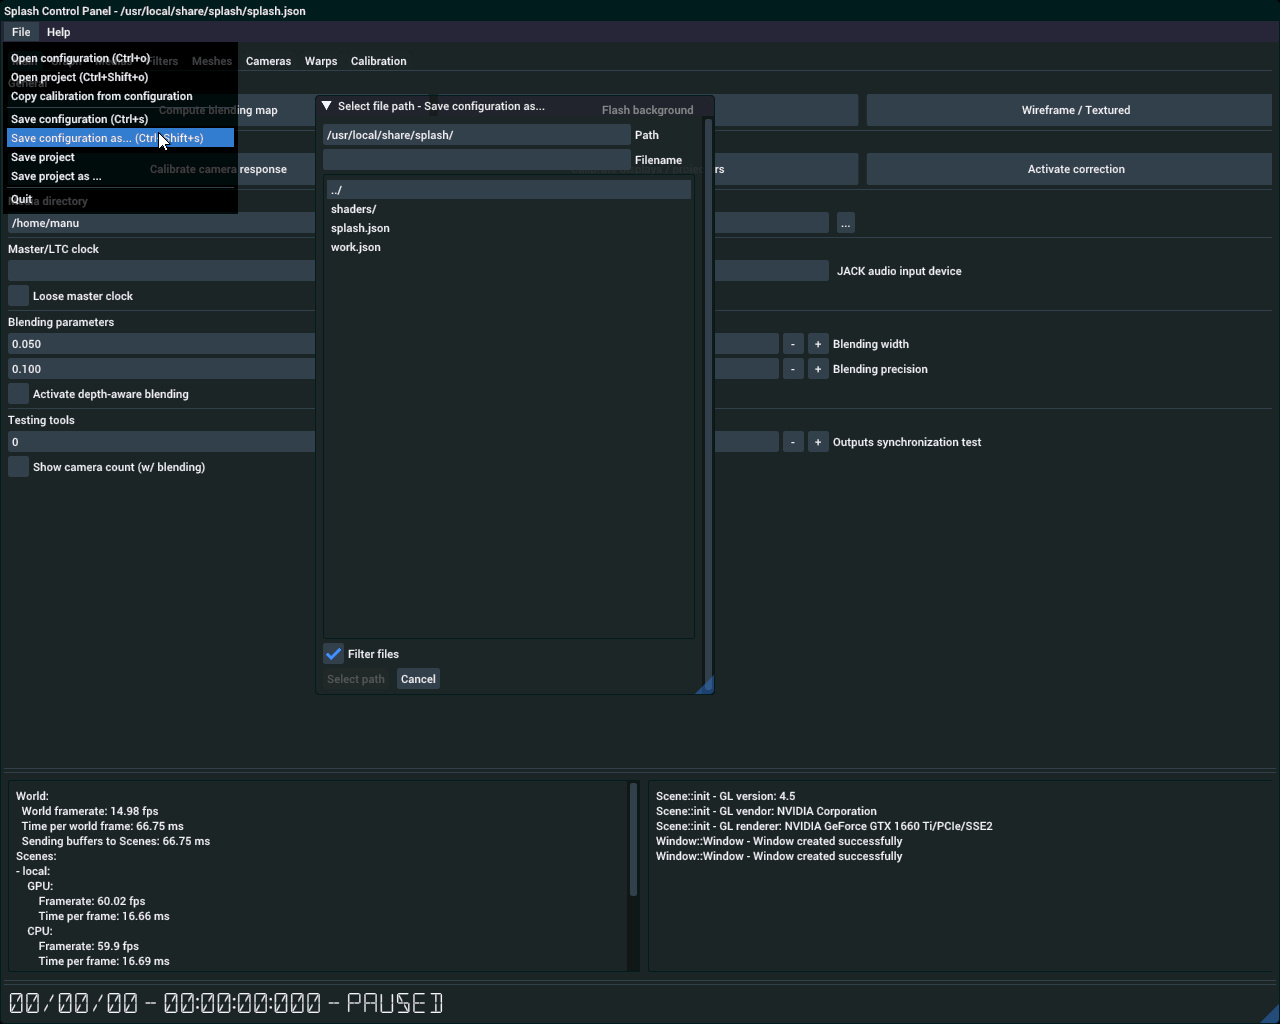Open the File menu
Viewport: 1280px width, 1024px height.
click(x=21, y=32)
